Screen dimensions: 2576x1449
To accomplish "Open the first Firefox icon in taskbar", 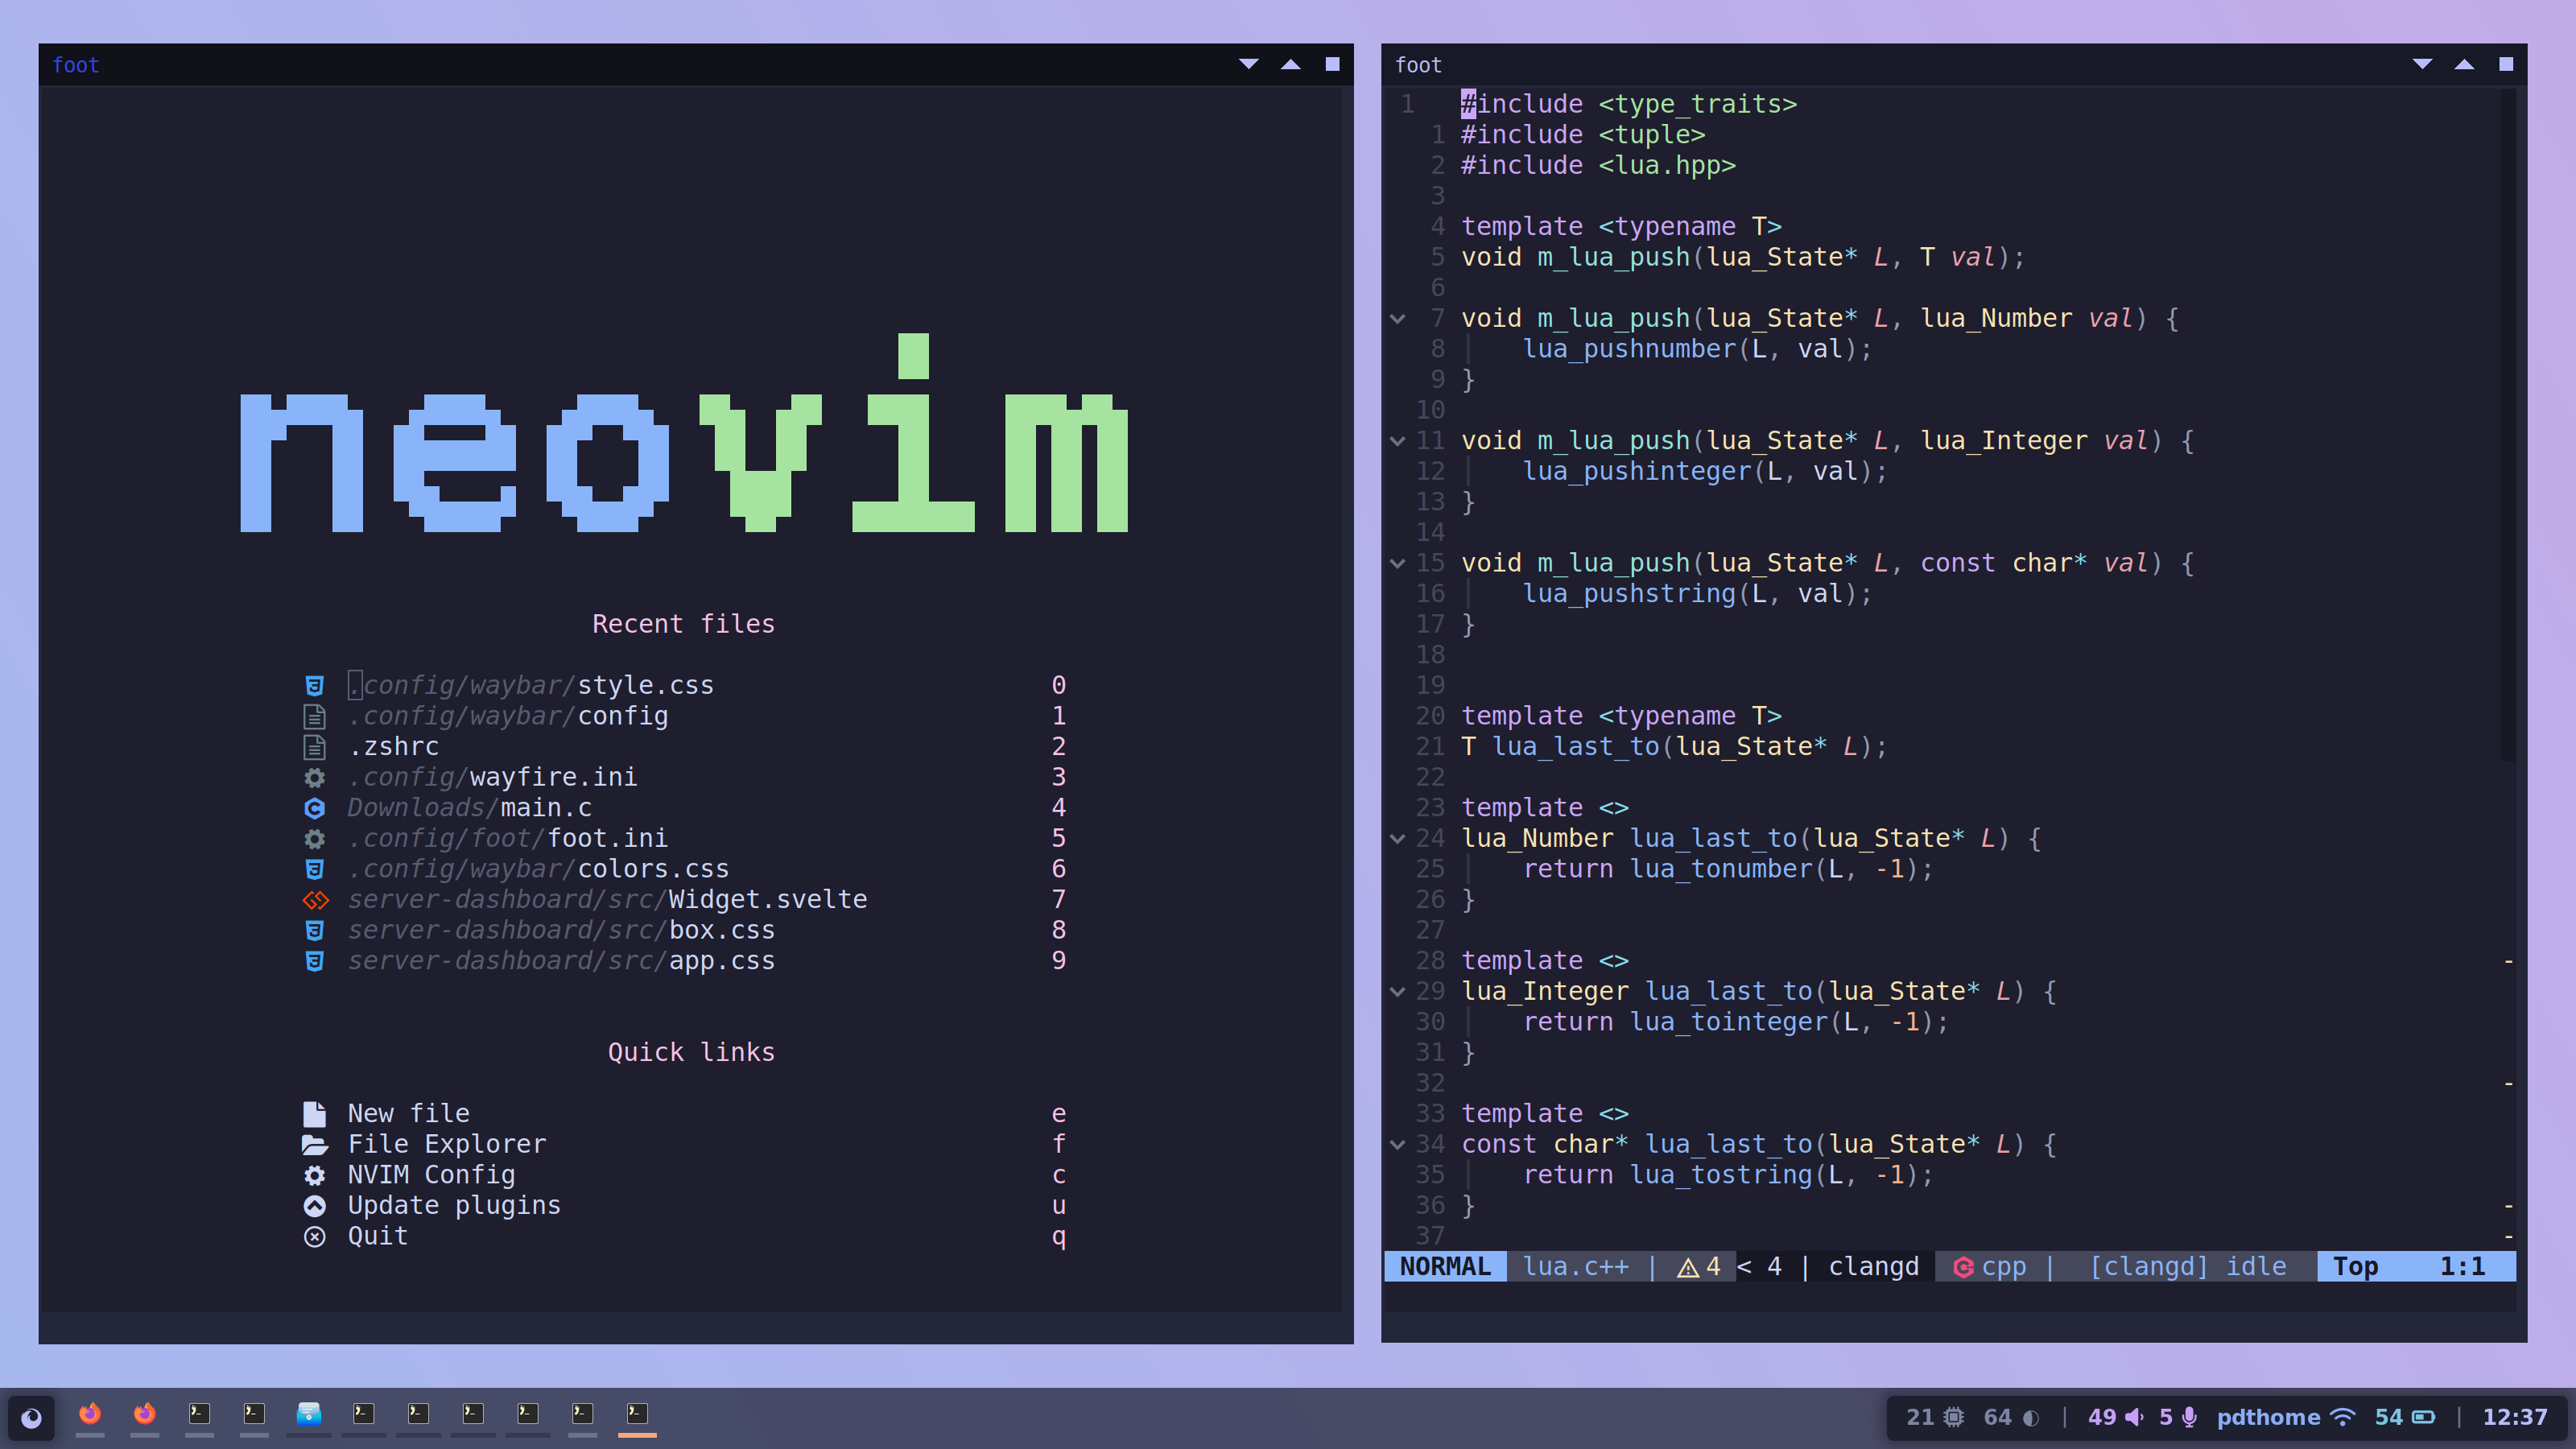I will 90,1413.
